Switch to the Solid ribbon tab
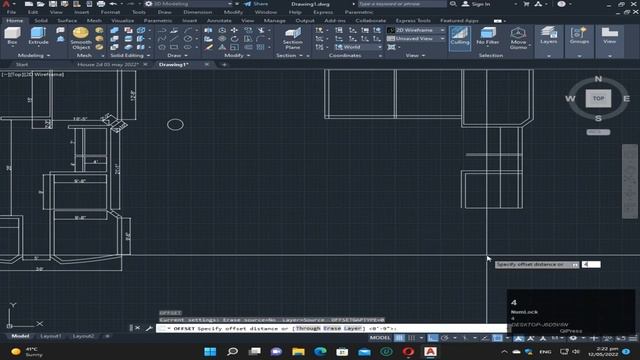 coord(41,20)
